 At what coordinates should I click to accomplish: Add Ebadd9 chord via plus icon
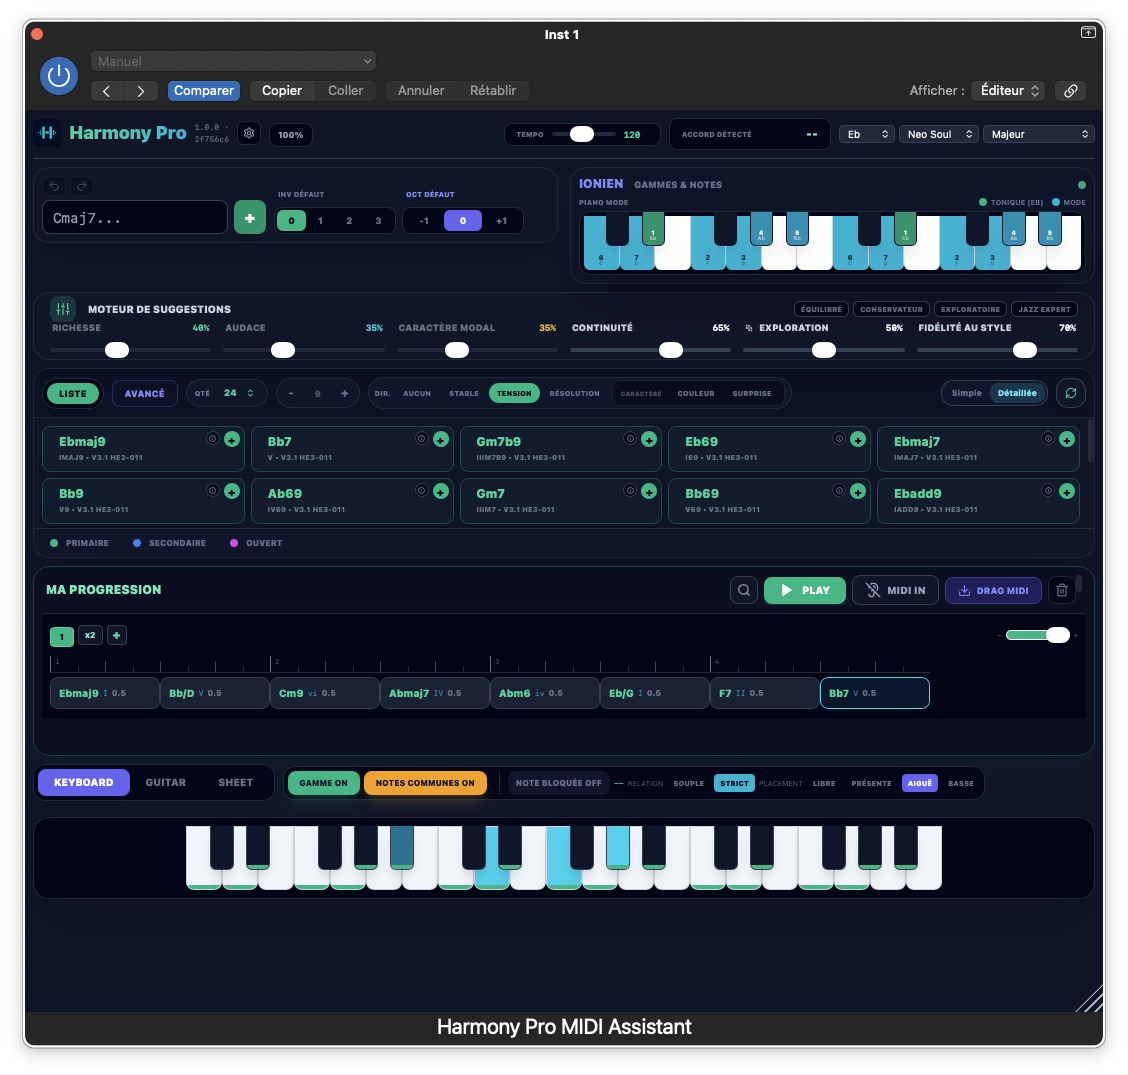(1067, 491)
